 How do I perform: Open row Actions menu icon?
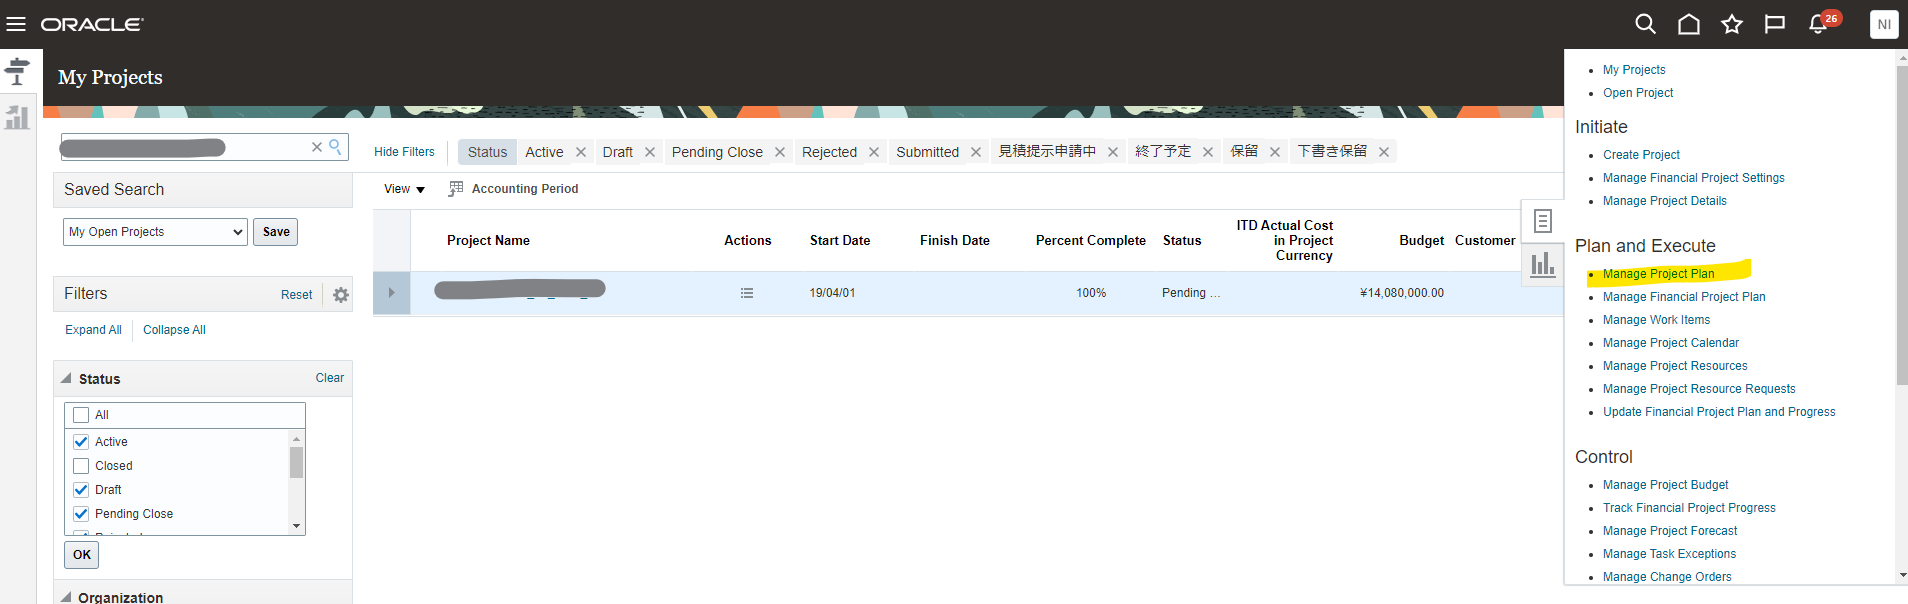click(747, 293)
